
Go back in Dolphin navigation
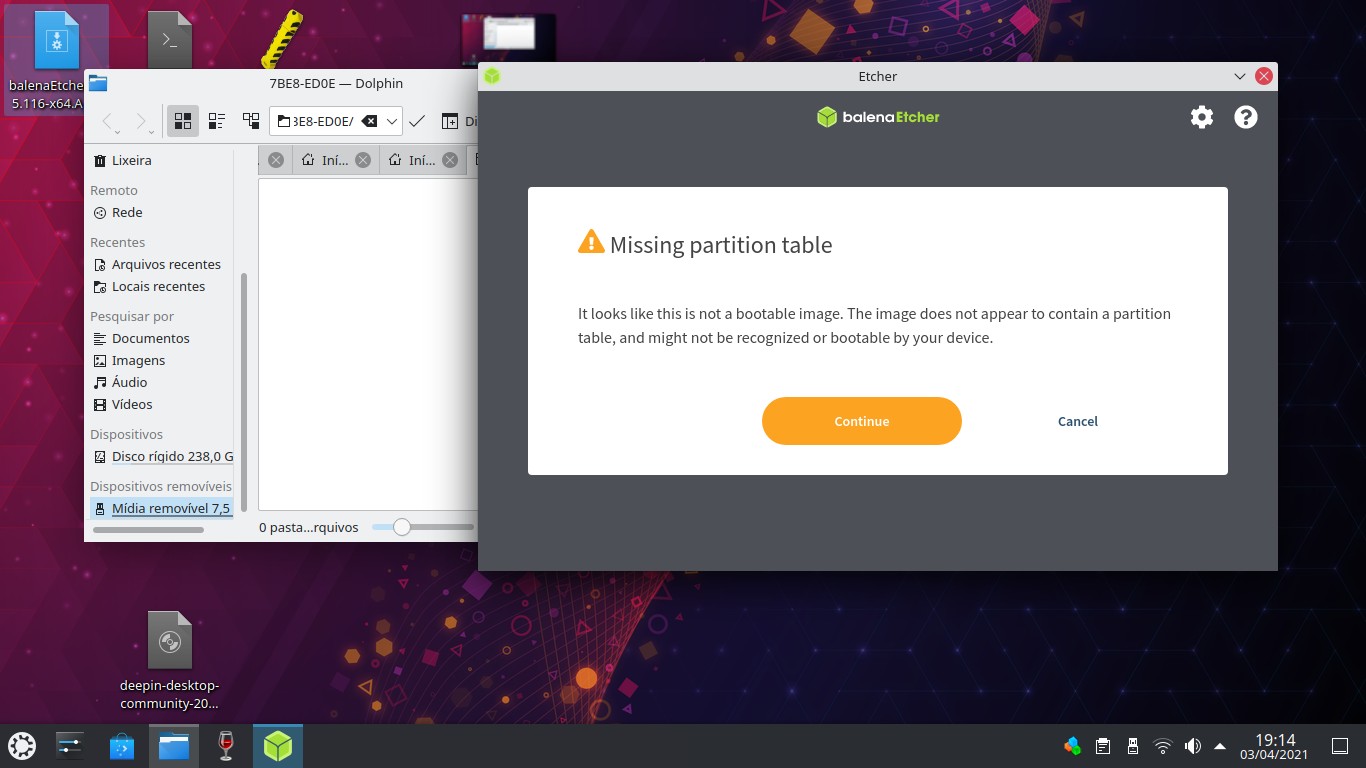(110, 121)
